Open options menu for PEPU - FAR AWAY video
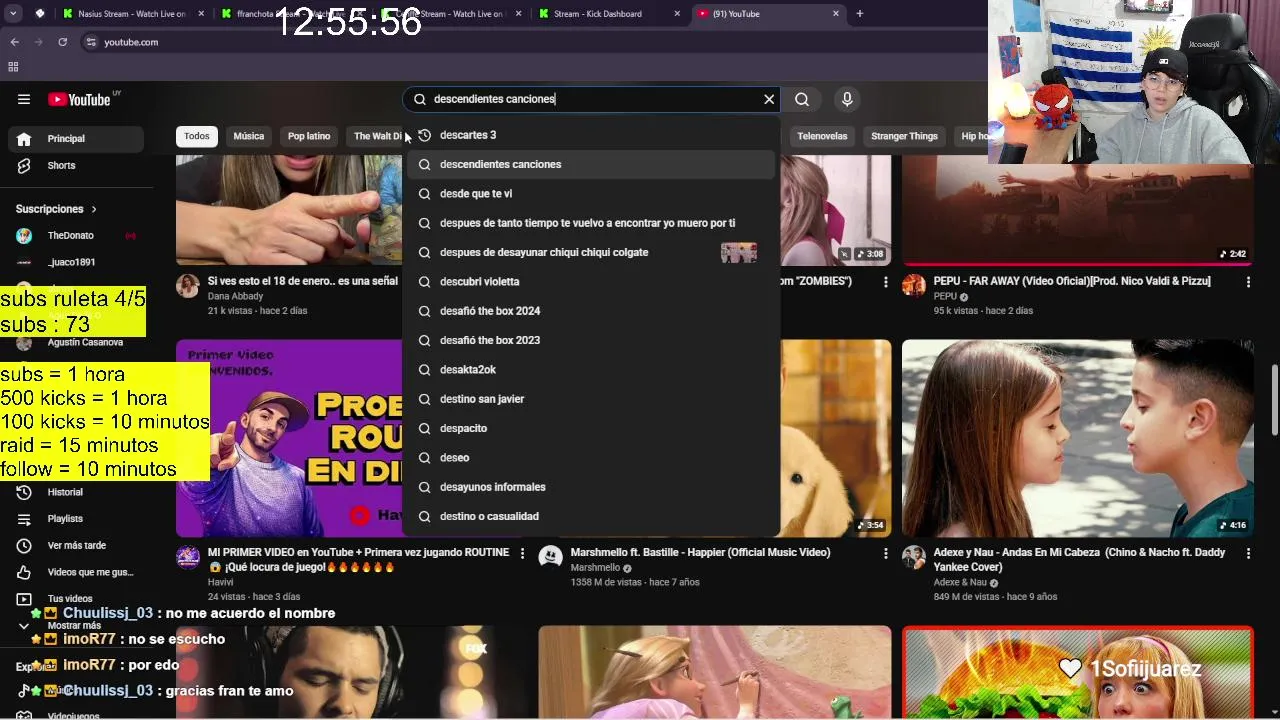The width and height of the screenshot is (1280, 720). tap(1248, 283)
